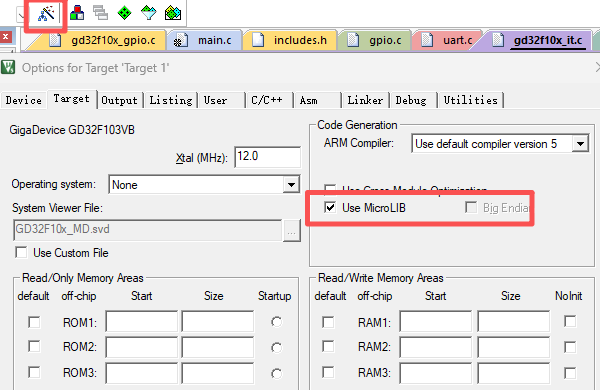Enable the RAM1 default checkbox
The width and height of the screenshot is (600, 390).
[x=328, y=322]
